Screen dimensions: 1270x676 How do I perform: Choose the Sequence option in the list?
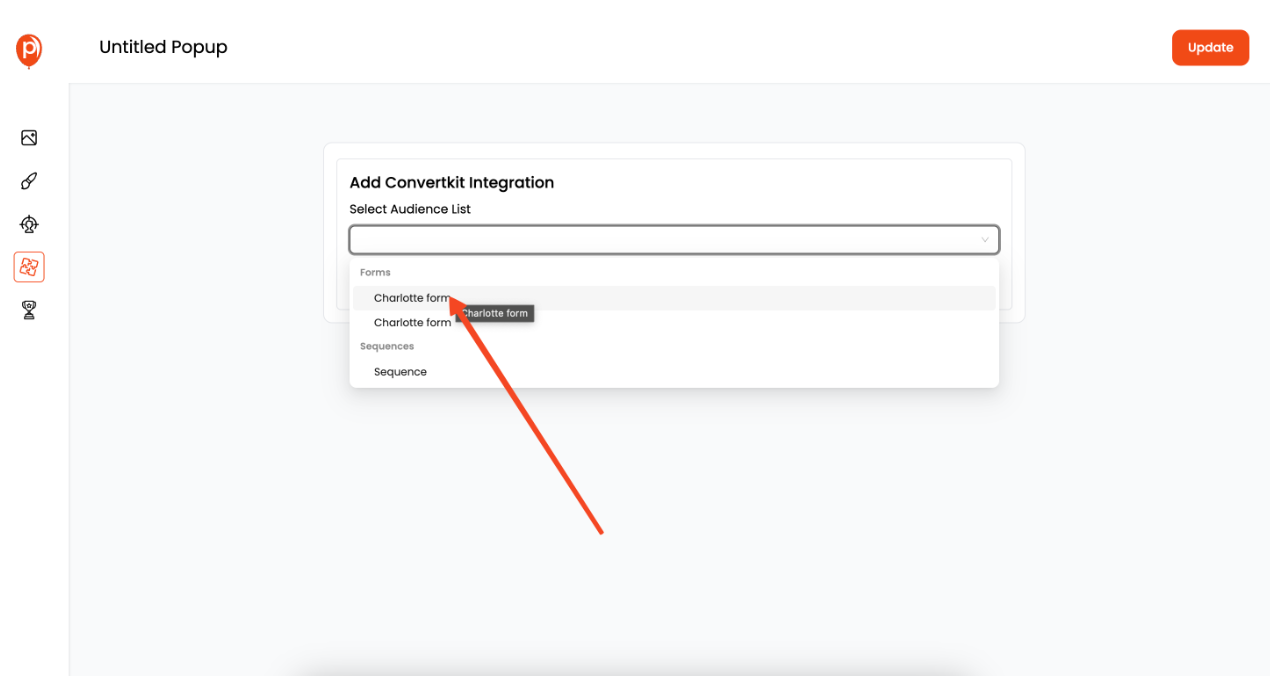click(x=674, y=372)
